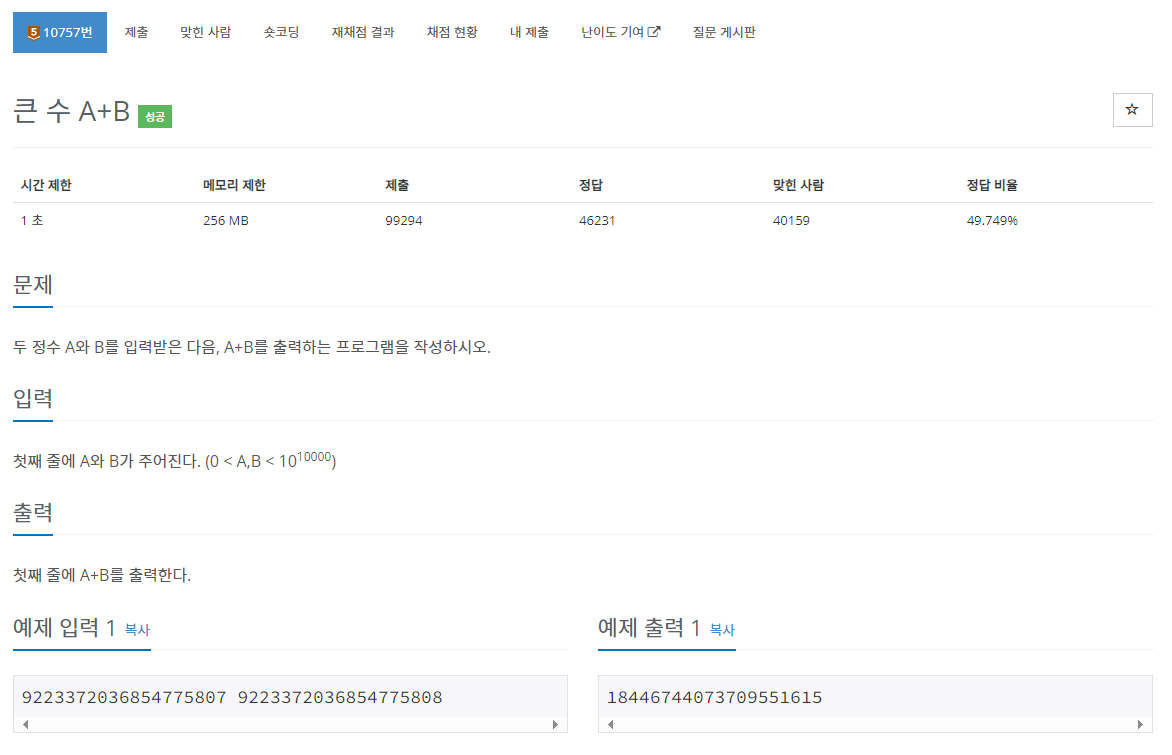The image size is (1172, 755).
Task: Open the 채점 현황 tab
Action: 451,32
